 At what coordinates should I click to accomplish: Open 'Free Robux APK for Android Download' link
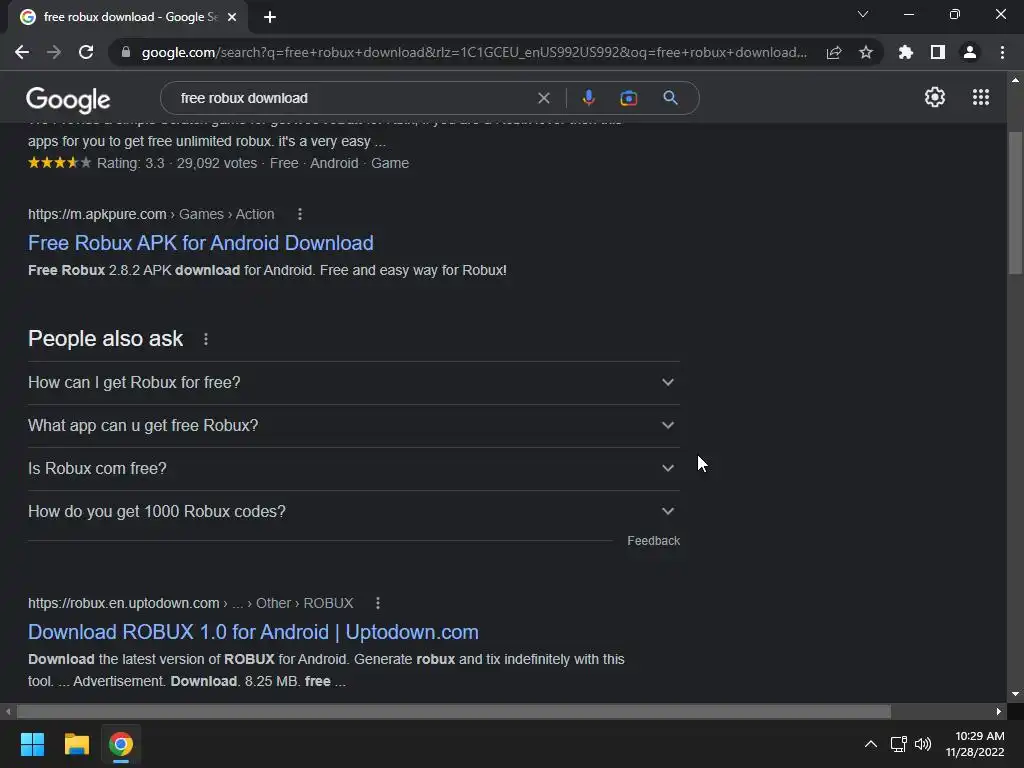pyautogui.click(x=200, y=243)
